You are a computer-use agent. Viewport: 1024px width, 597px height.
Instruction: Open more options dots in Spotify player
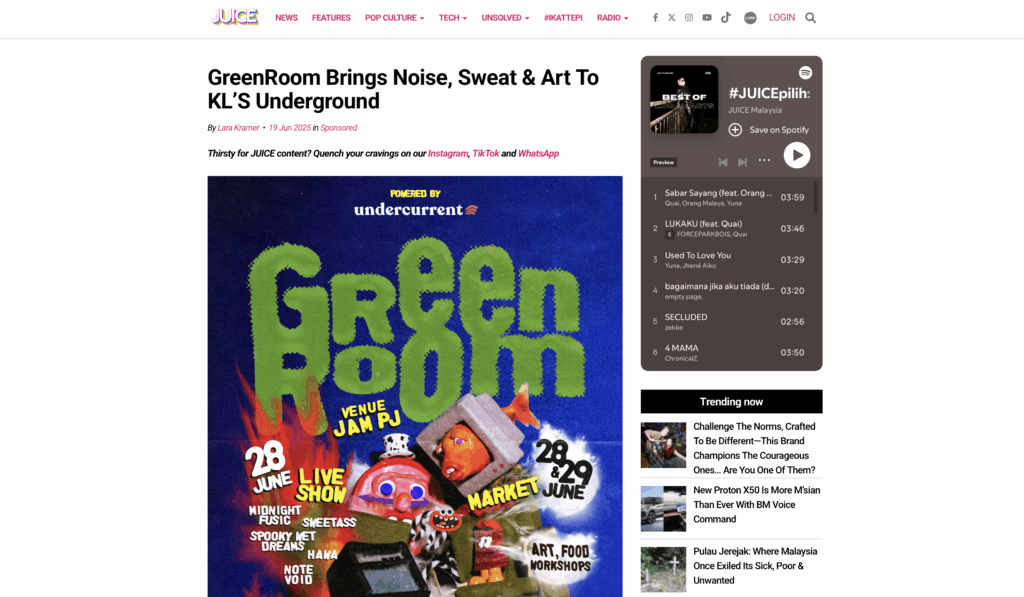(x=764, y=161)
